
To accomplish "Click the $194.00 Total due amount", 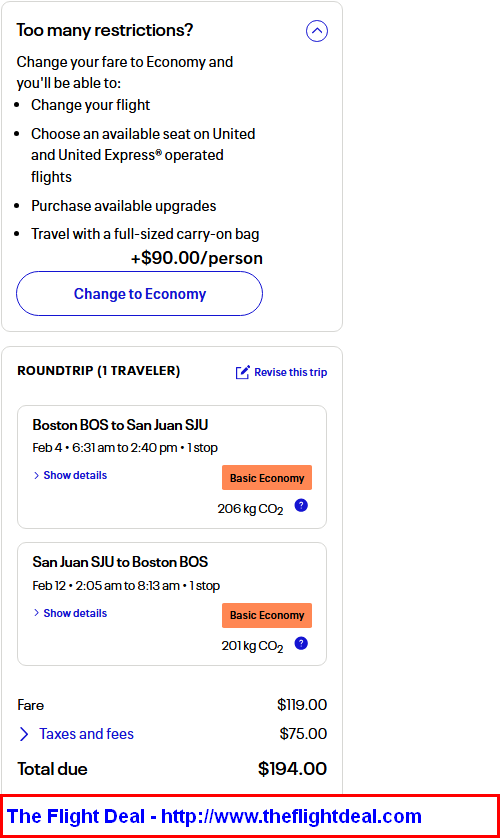I will pos(292,769).
